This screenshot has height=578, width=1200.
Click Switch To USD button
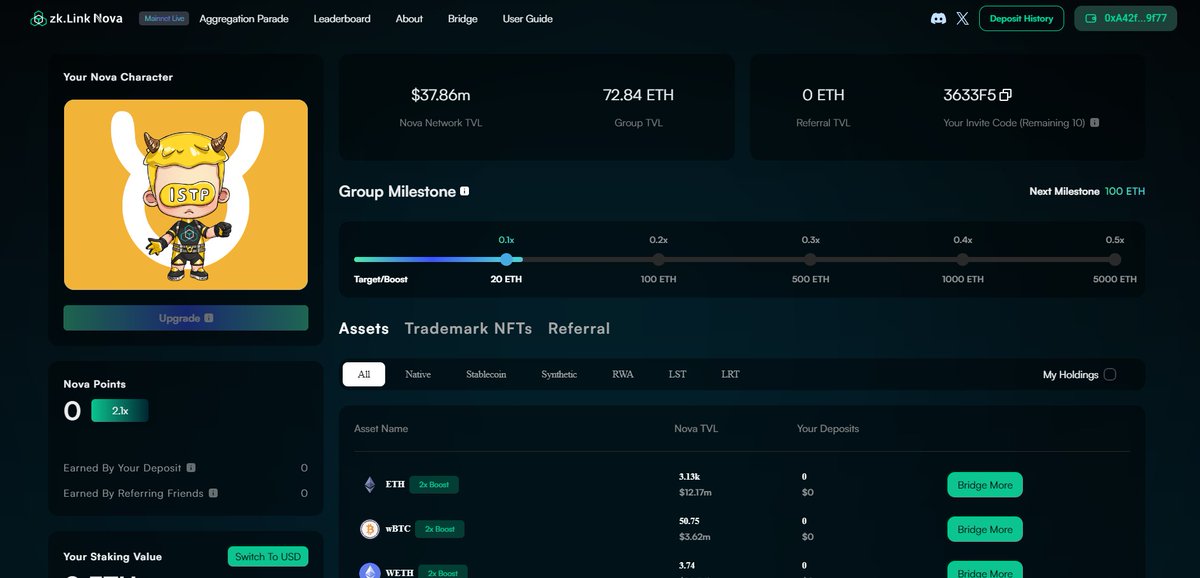268,556
